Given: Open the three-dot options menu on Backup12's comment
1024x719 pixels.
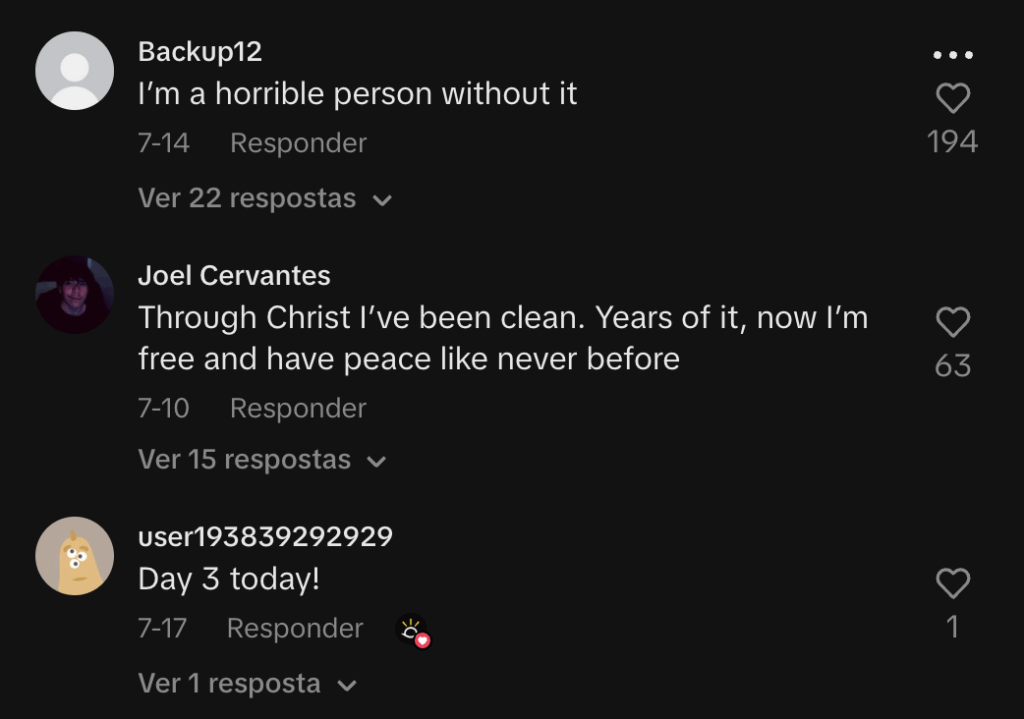Looking at the screenshot, I should point(952,55).
